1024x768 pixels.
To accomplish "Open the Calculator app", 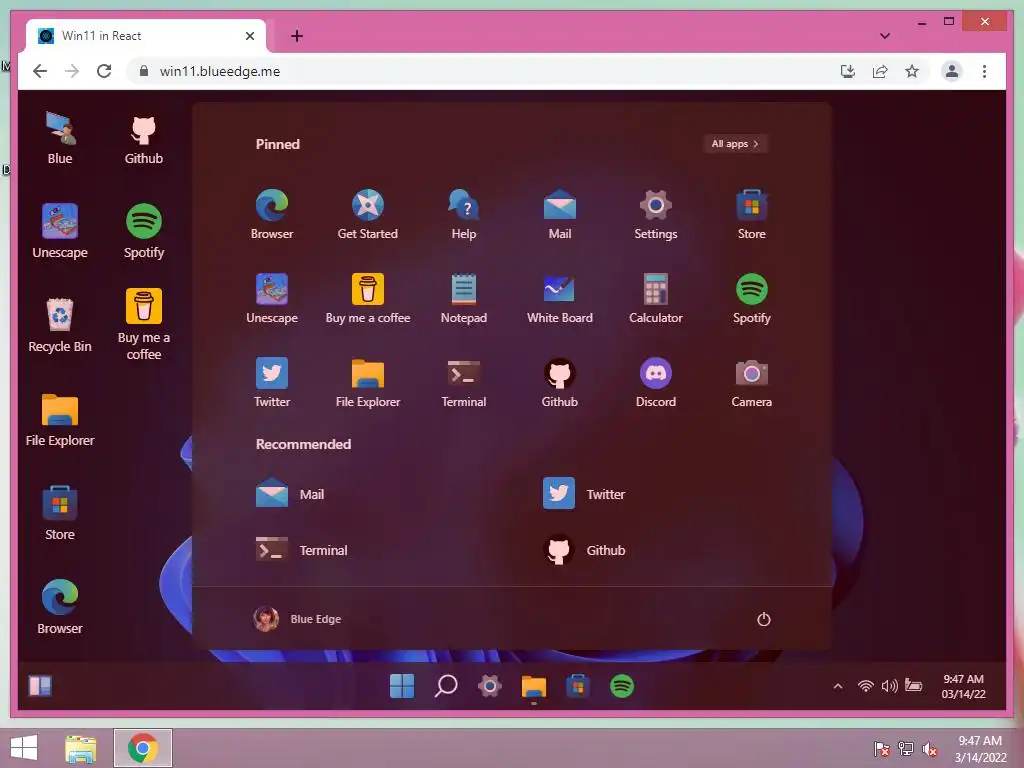I will 656,298.
